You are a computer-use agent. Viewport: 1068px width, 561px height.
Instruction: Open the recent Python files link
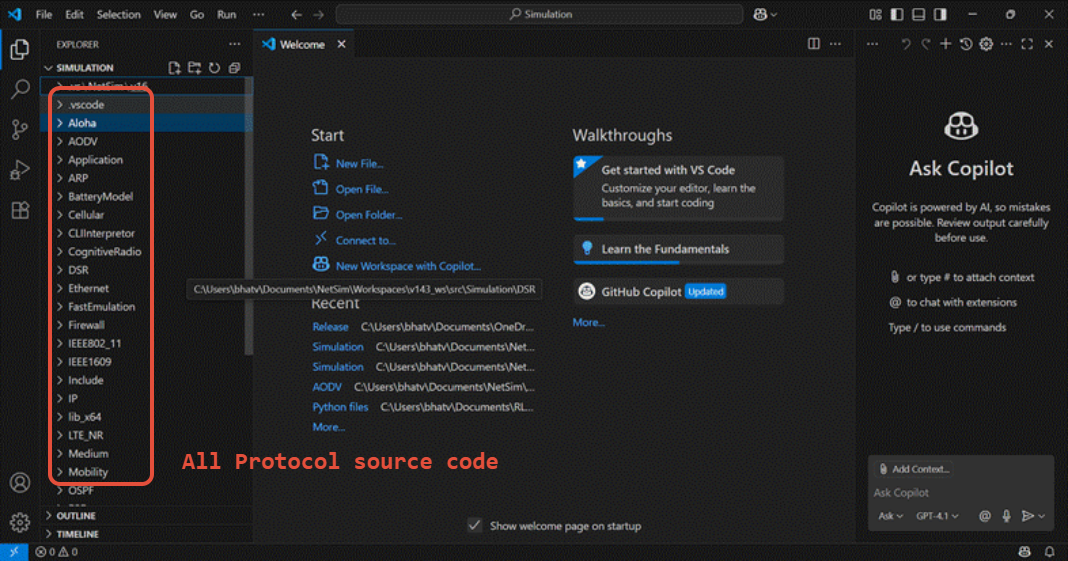point(340,406)
